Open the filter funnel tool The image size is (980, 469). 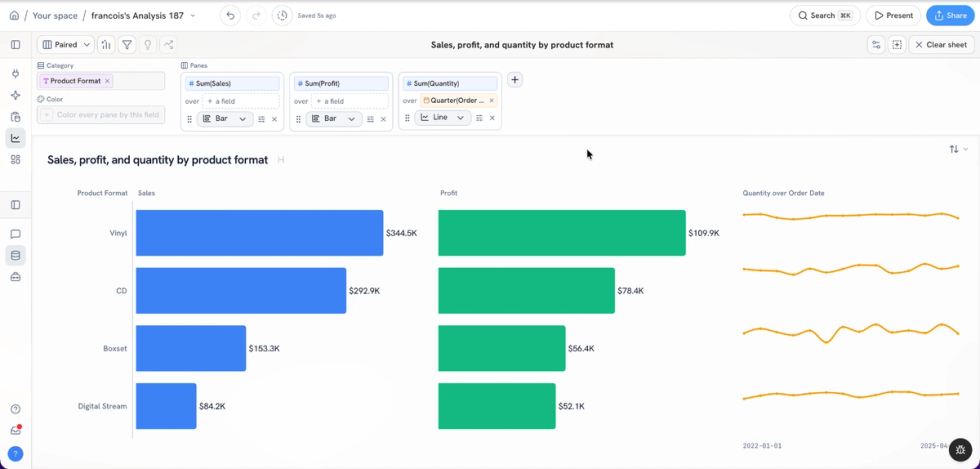pos(127,45)
